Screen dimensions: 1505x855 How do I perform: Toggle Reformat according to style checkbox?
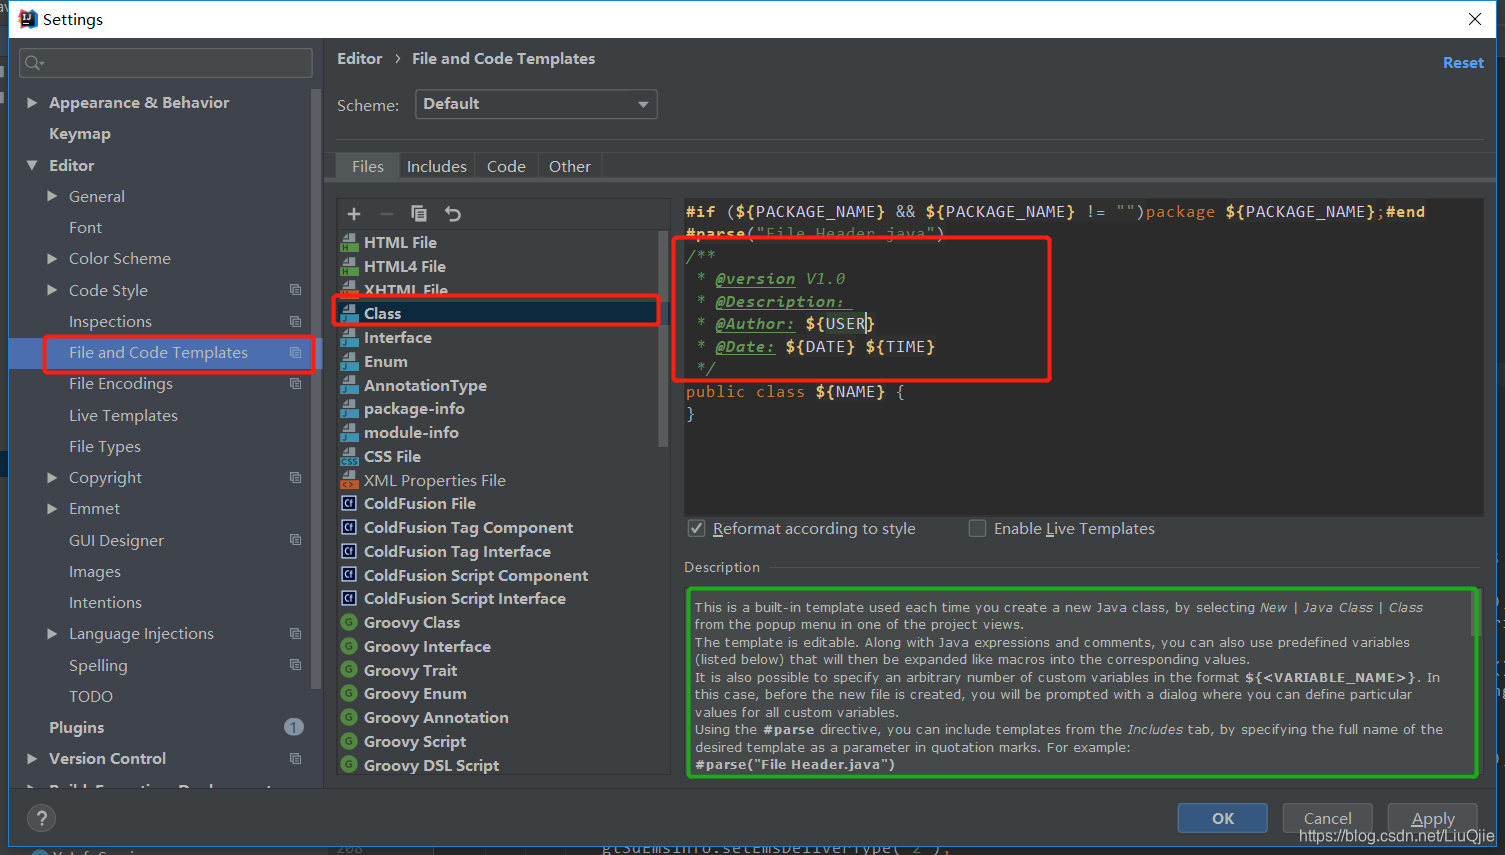point(697,528)
